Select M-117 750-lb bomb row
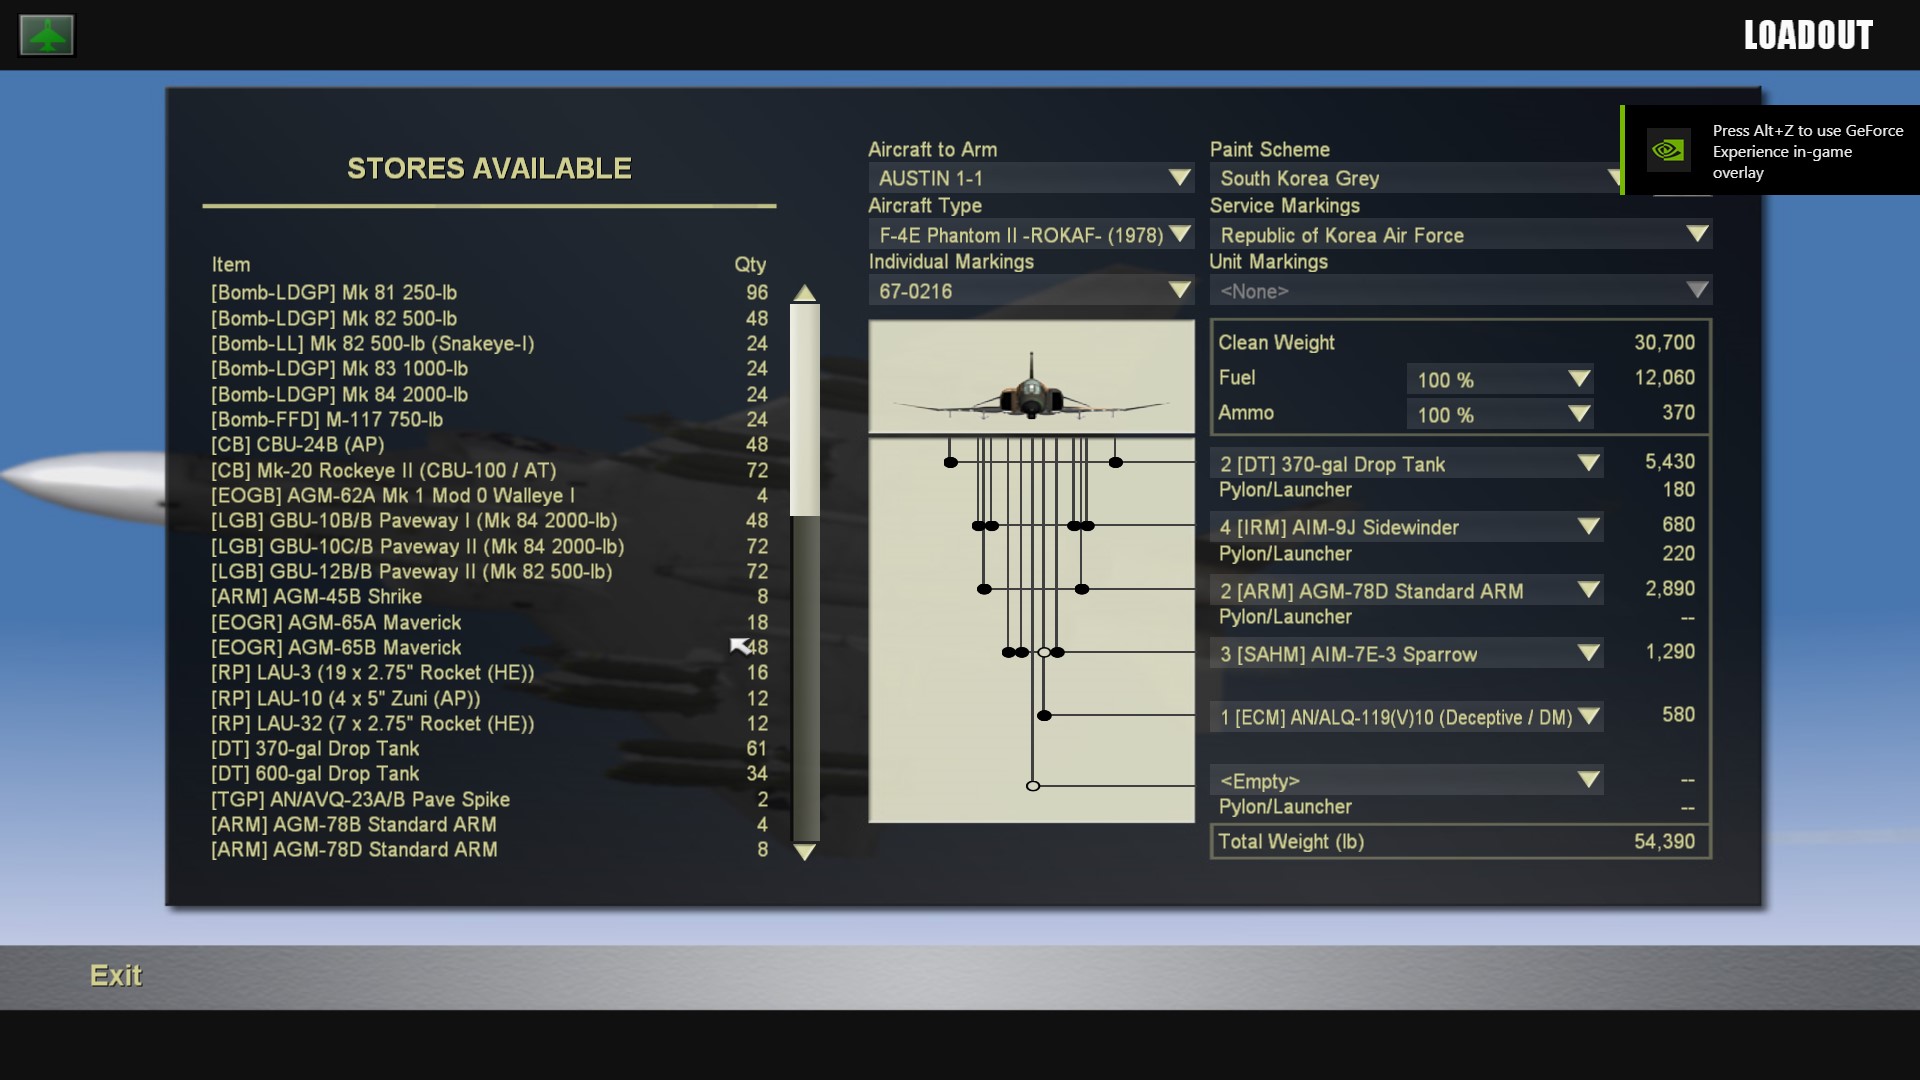Viewport: 1920px width, 1080px height. click(x=490, y=420)
